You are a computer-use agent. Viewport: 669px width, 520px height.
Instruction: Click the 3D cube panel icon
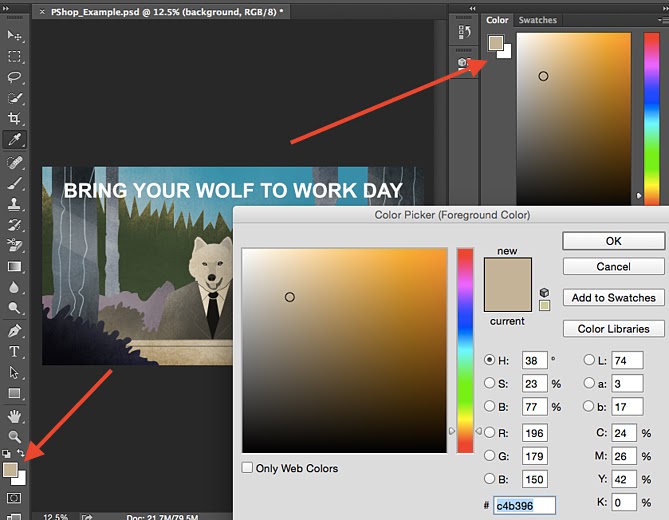point(464,62)
